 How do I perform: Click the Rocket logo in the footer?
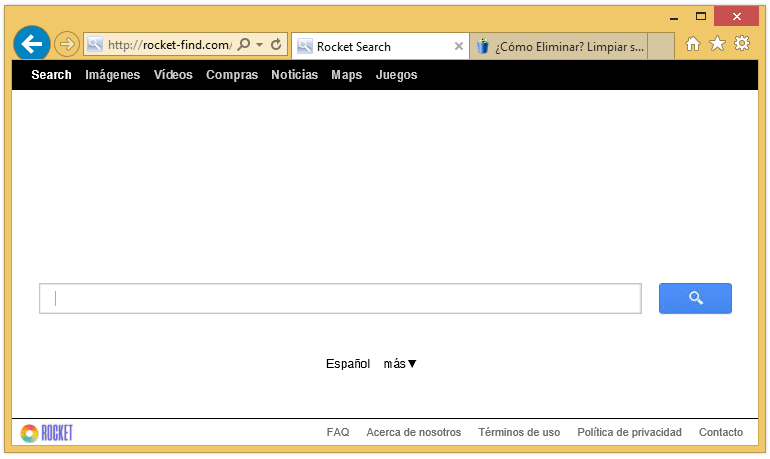tap(47, 433)
